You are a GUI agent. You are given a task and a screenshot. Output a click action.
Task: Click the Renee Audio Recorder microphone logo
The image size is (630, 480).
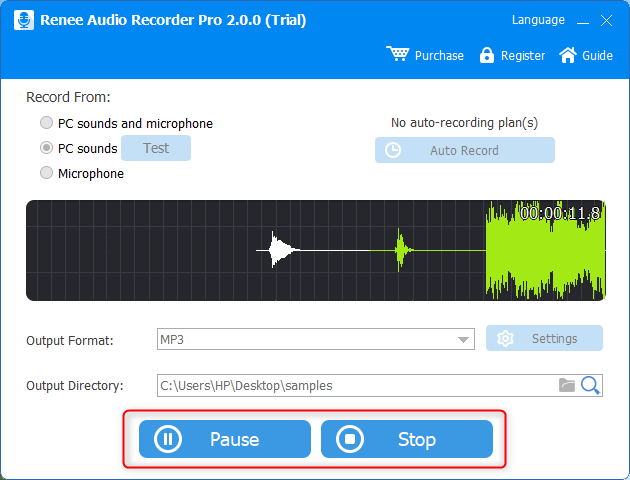[x=24, y=20]
